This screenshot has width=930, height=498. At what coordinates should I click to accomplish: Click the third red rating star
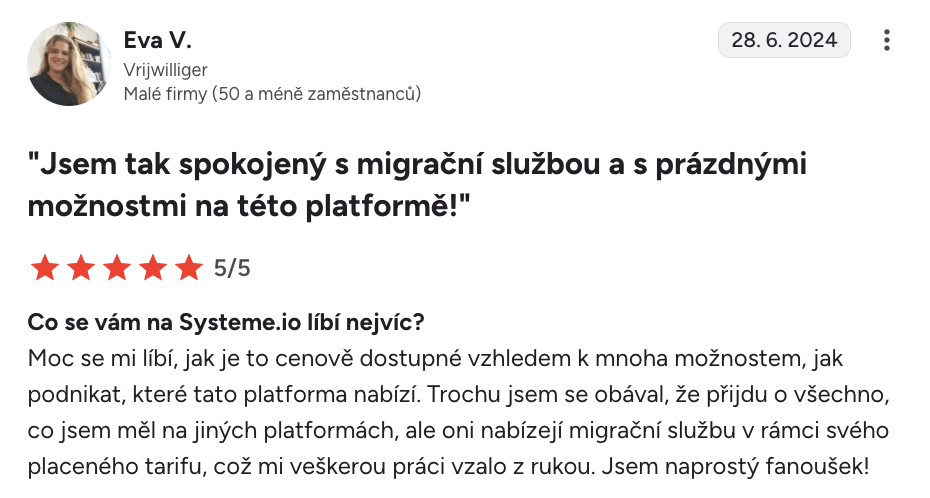pos(117,268)
